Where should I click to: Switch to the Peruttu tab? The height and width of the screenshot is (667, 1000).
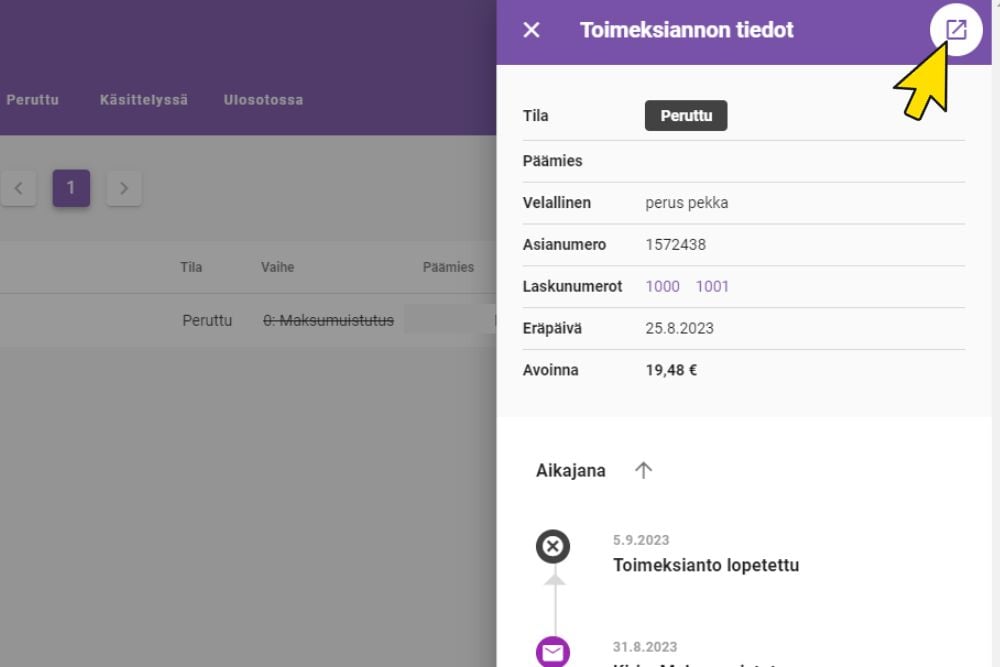tap(33, 100)
